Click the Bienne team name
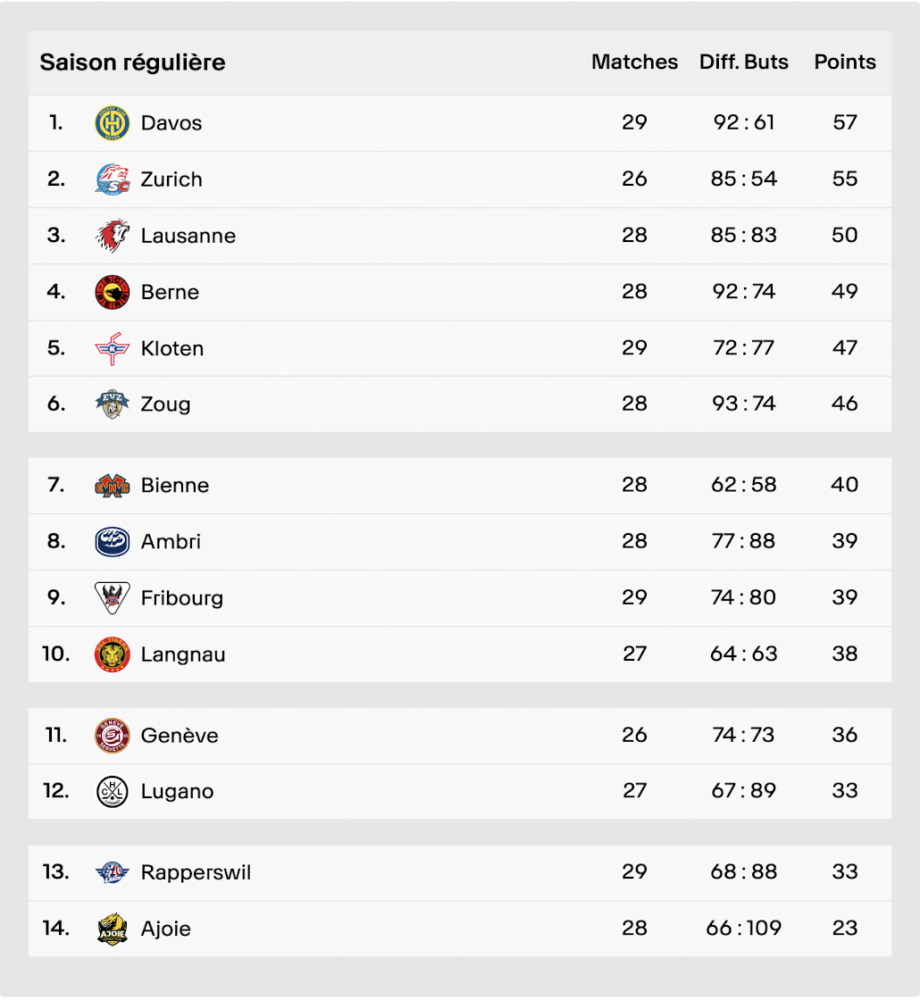 (175, 485)
